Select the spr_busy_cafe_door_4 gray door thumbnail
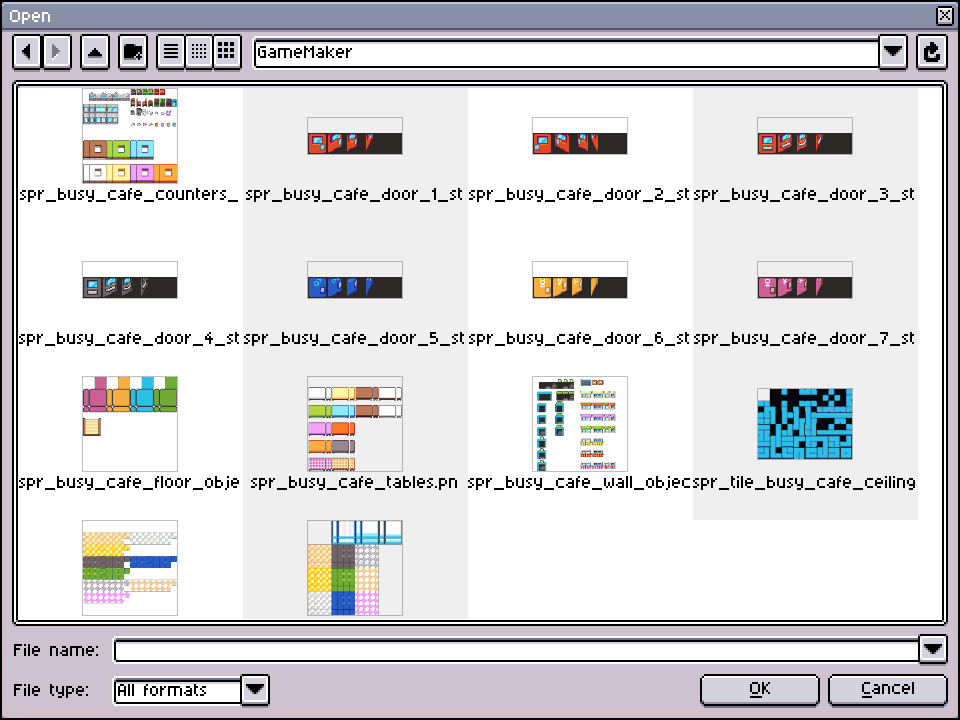The image size is (960, 720). pos(130,280)
